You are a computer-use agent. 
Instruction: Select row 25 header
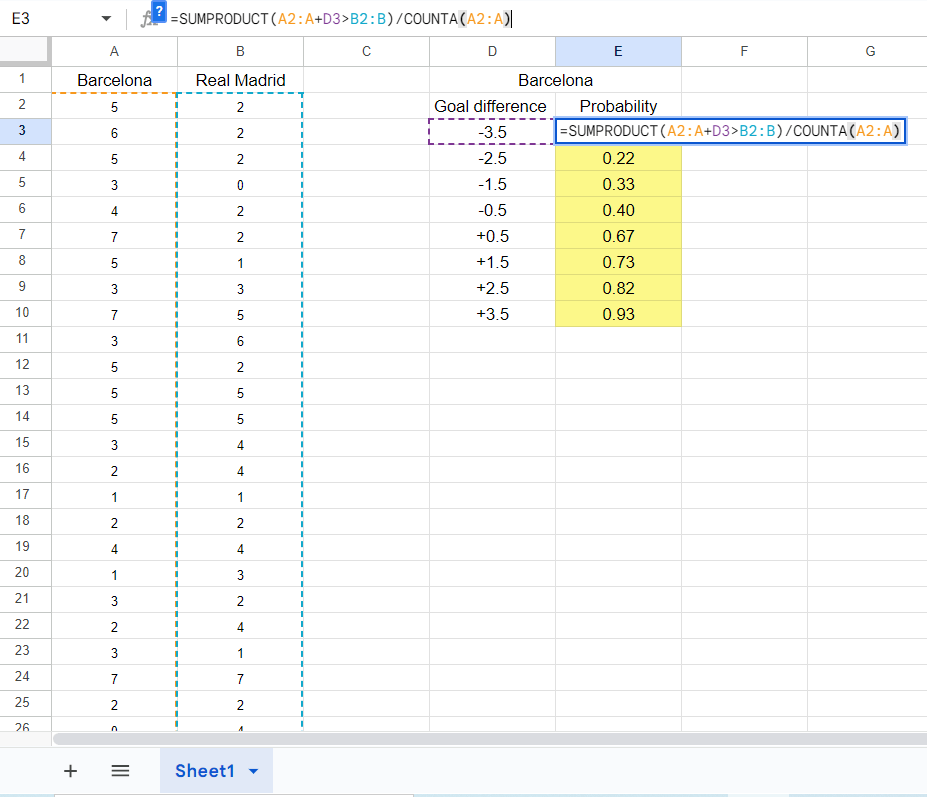[x=25, y=704]
